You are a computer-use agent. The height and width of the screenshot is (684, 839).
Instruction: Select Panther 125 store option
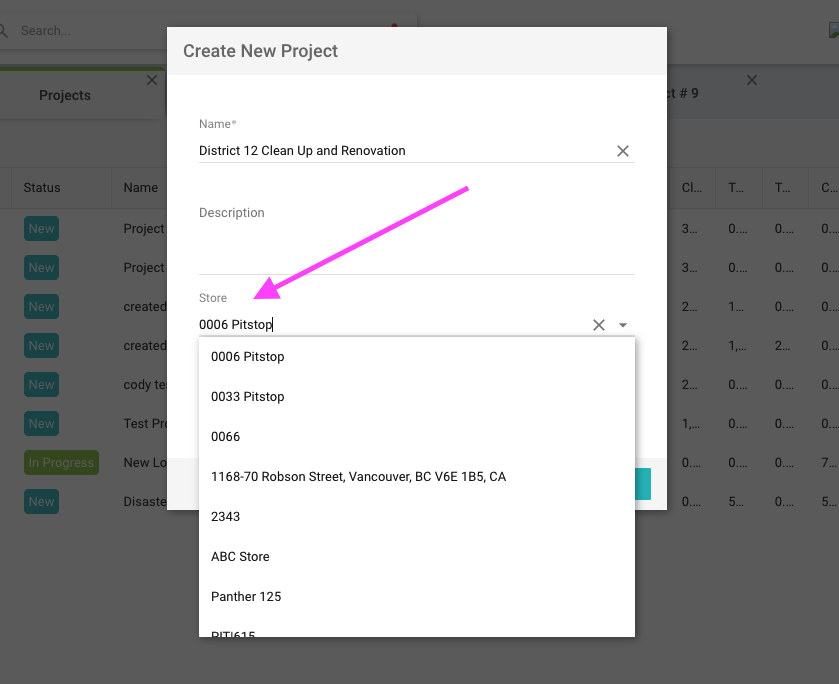point(246,597)
